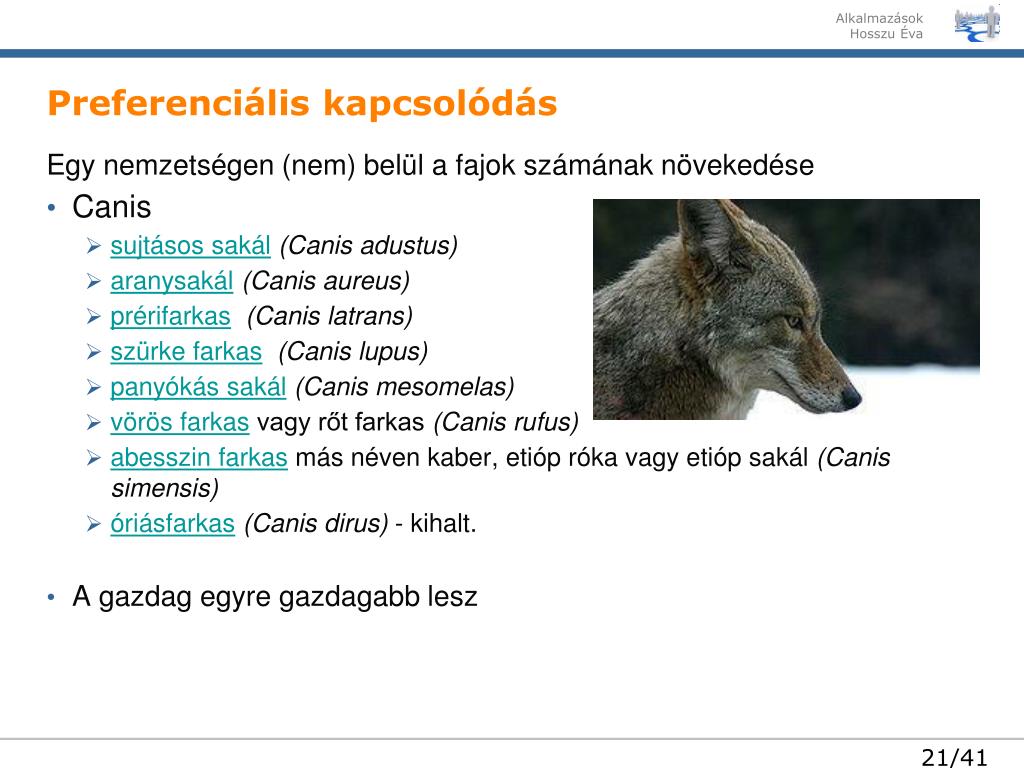1024x768 pixels.
Task: Click the text (Canis simensis)
Action: click(501, 473)
